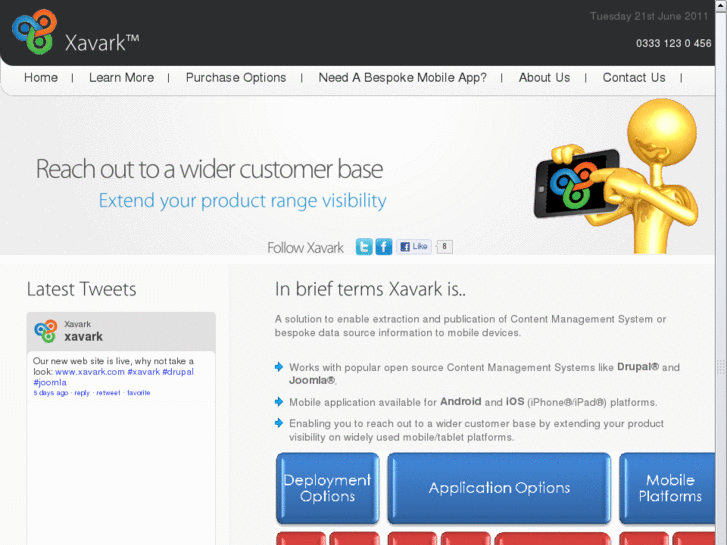Click the Like count box showing 8
Image resolution: width=727 pixels, height=545 pixels.
[444, 246]
